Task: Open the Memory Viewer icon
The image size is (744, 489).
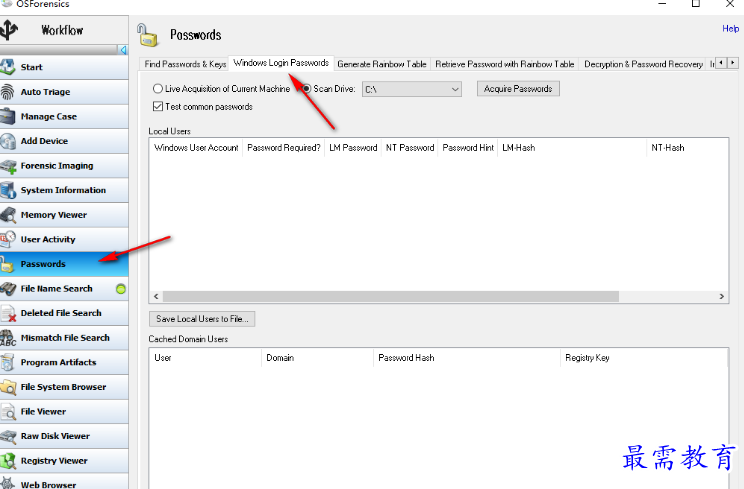Action: pos(8,215)
